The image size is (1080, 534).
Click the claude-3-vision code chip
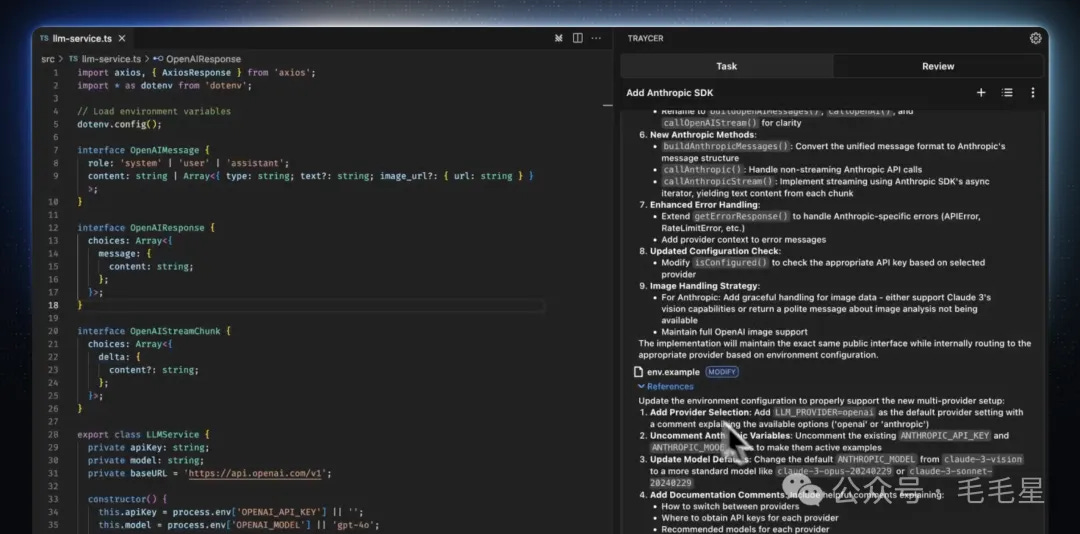click(983, 459)
